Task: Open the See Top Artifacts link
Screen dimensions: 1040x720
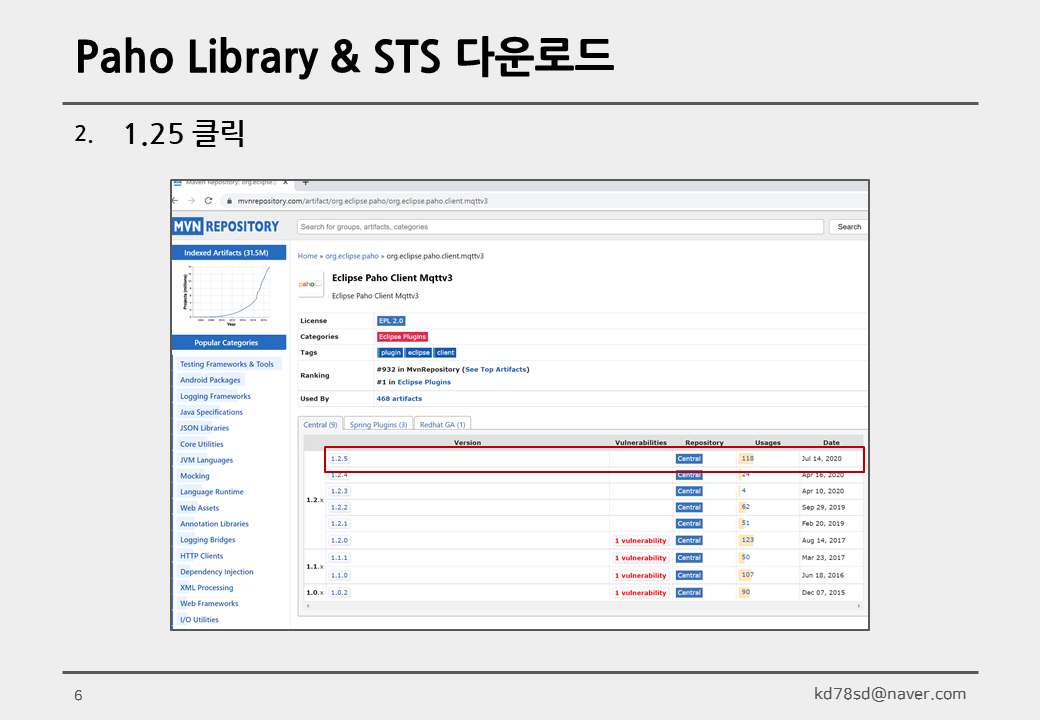Action: (x=495, y=369)
